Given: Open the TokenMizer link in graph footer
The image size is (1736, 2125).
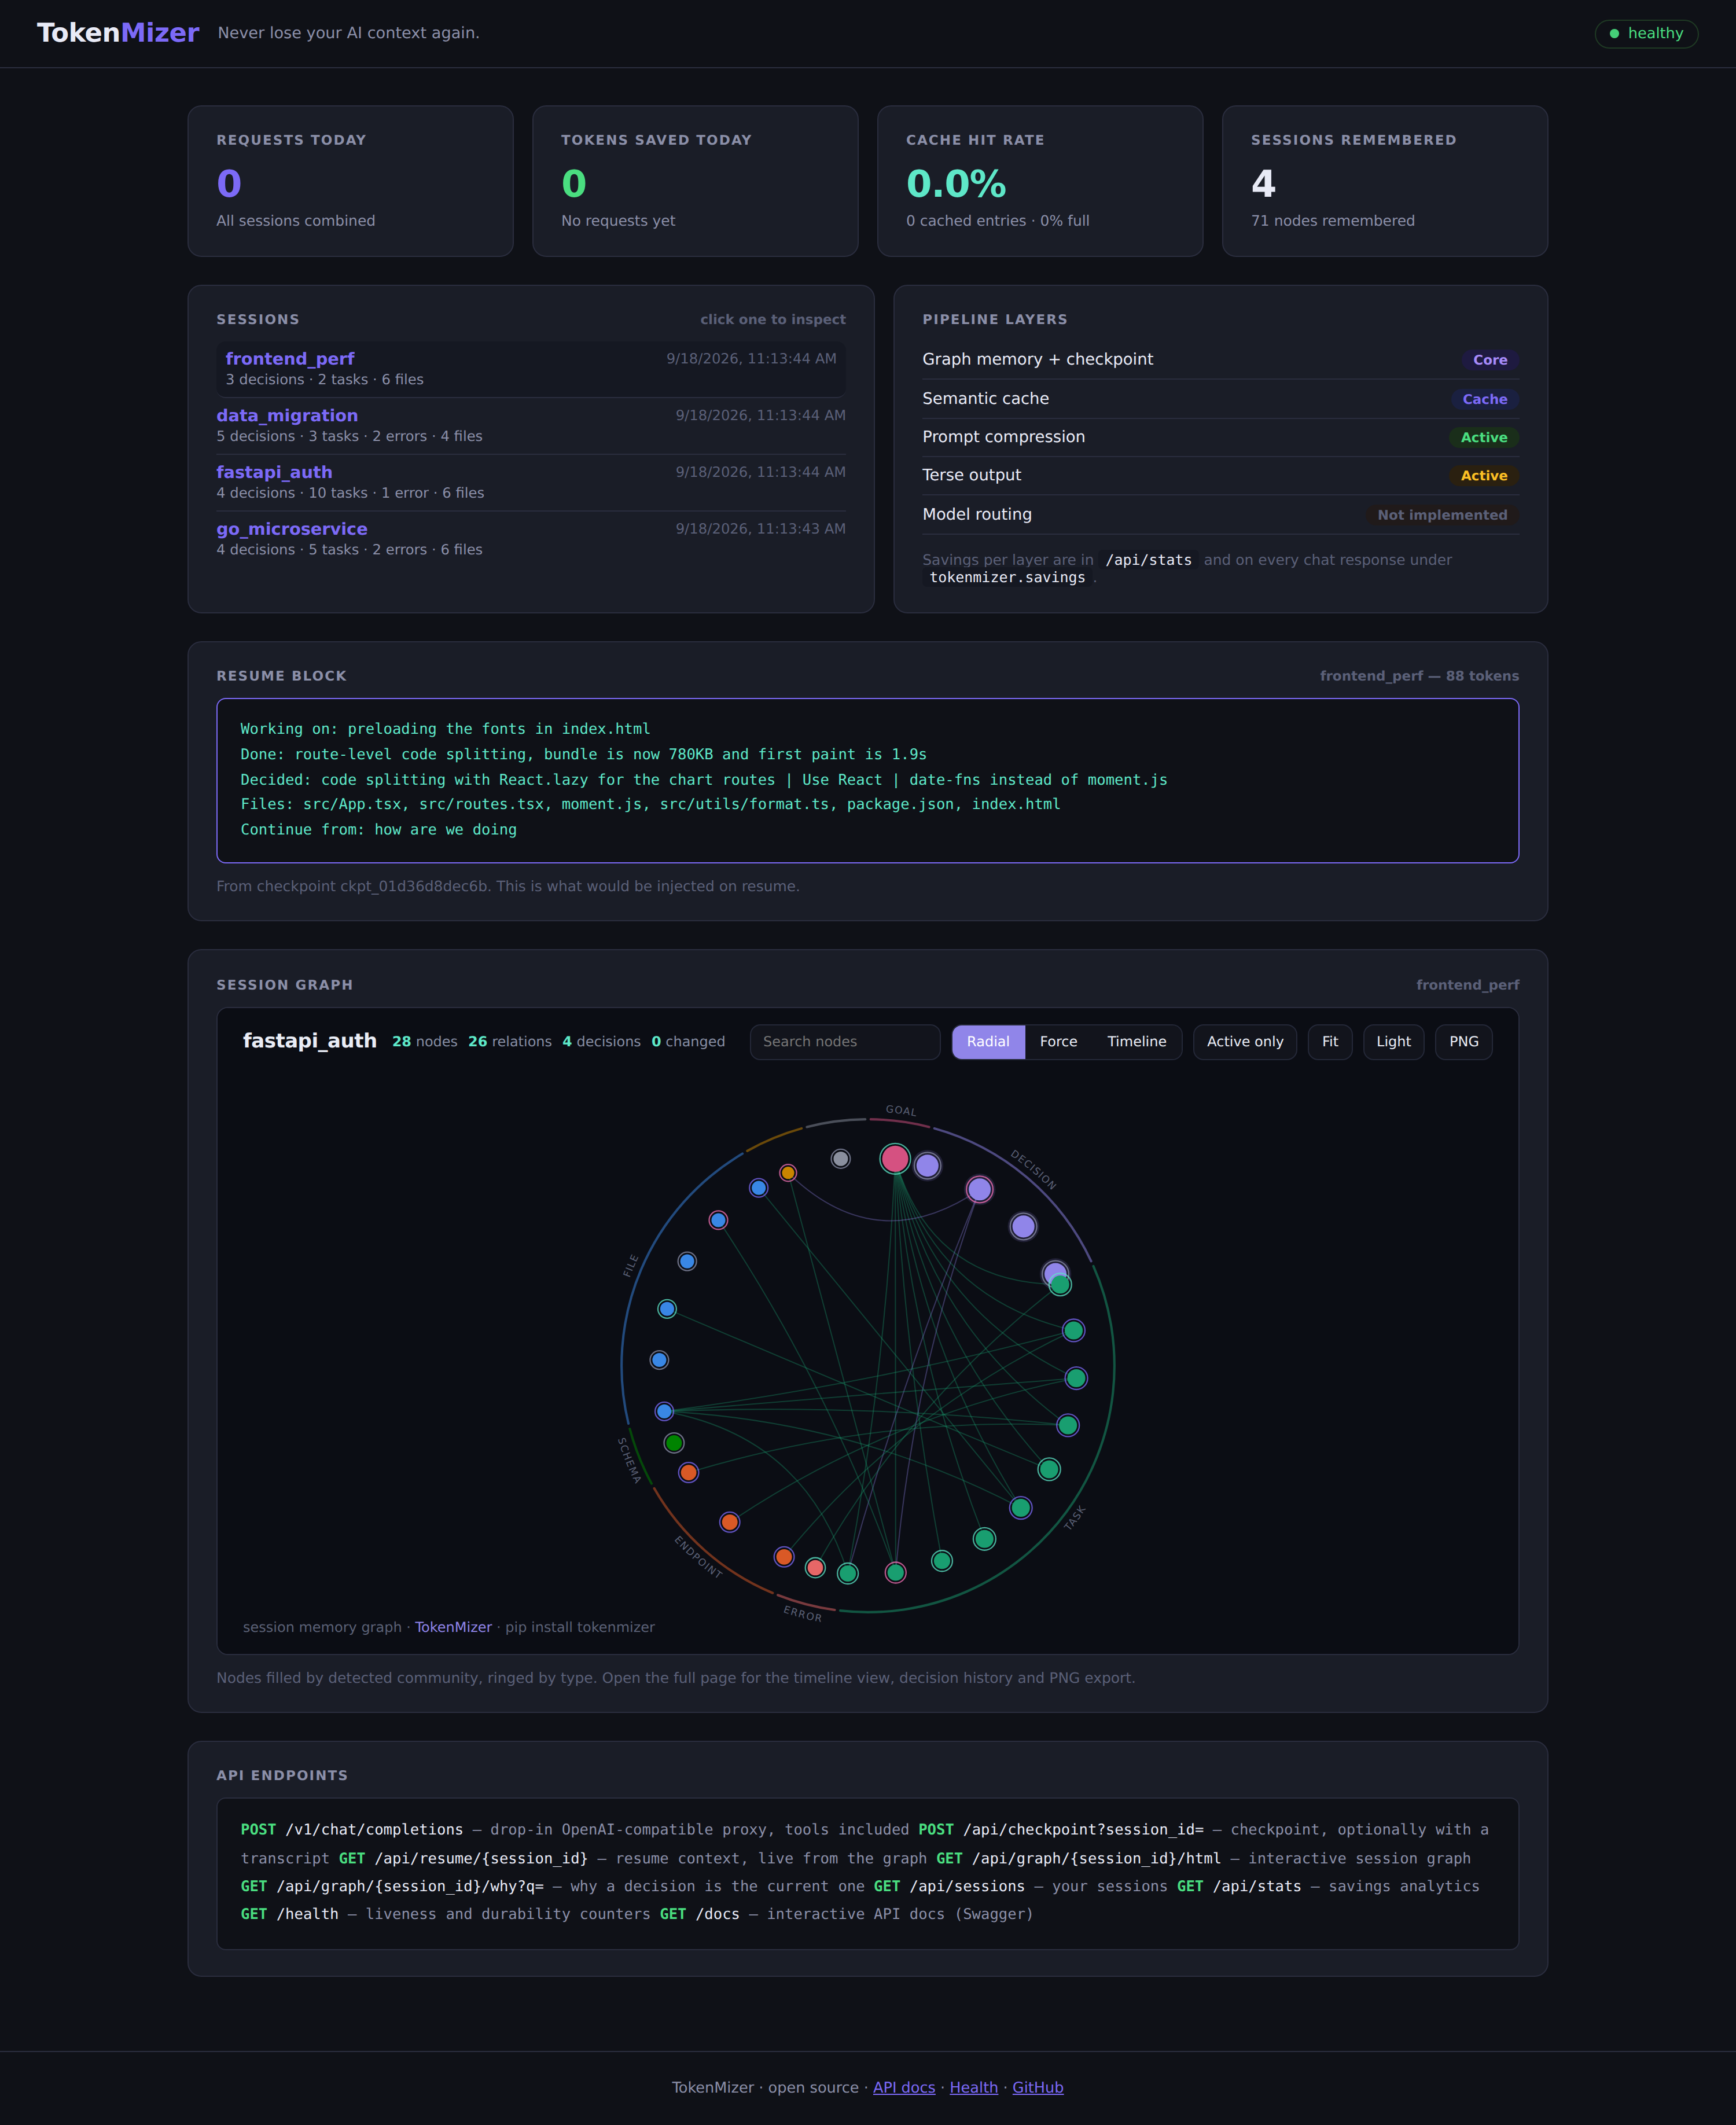Looking at the screenshot, I should click(453, 1627).
